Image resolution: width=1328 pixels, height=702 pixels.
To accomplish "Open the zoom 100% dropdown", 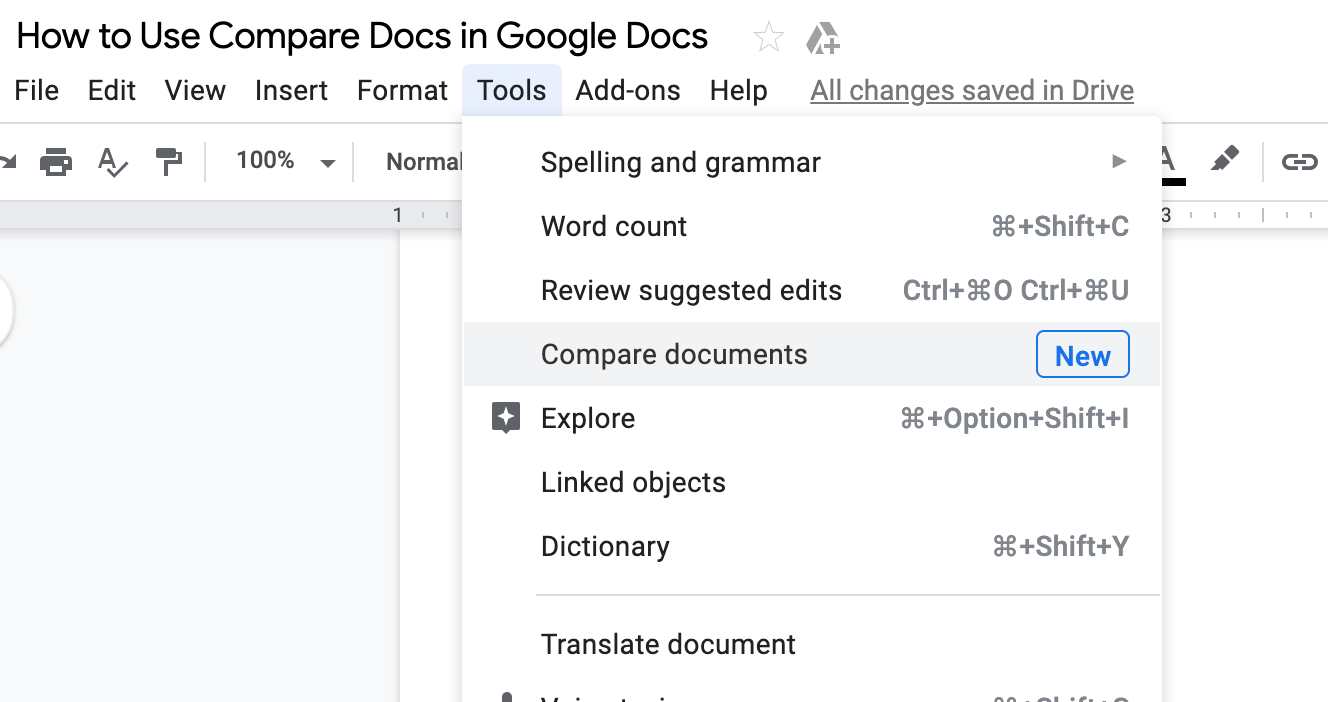I will [x=285, y=161].
